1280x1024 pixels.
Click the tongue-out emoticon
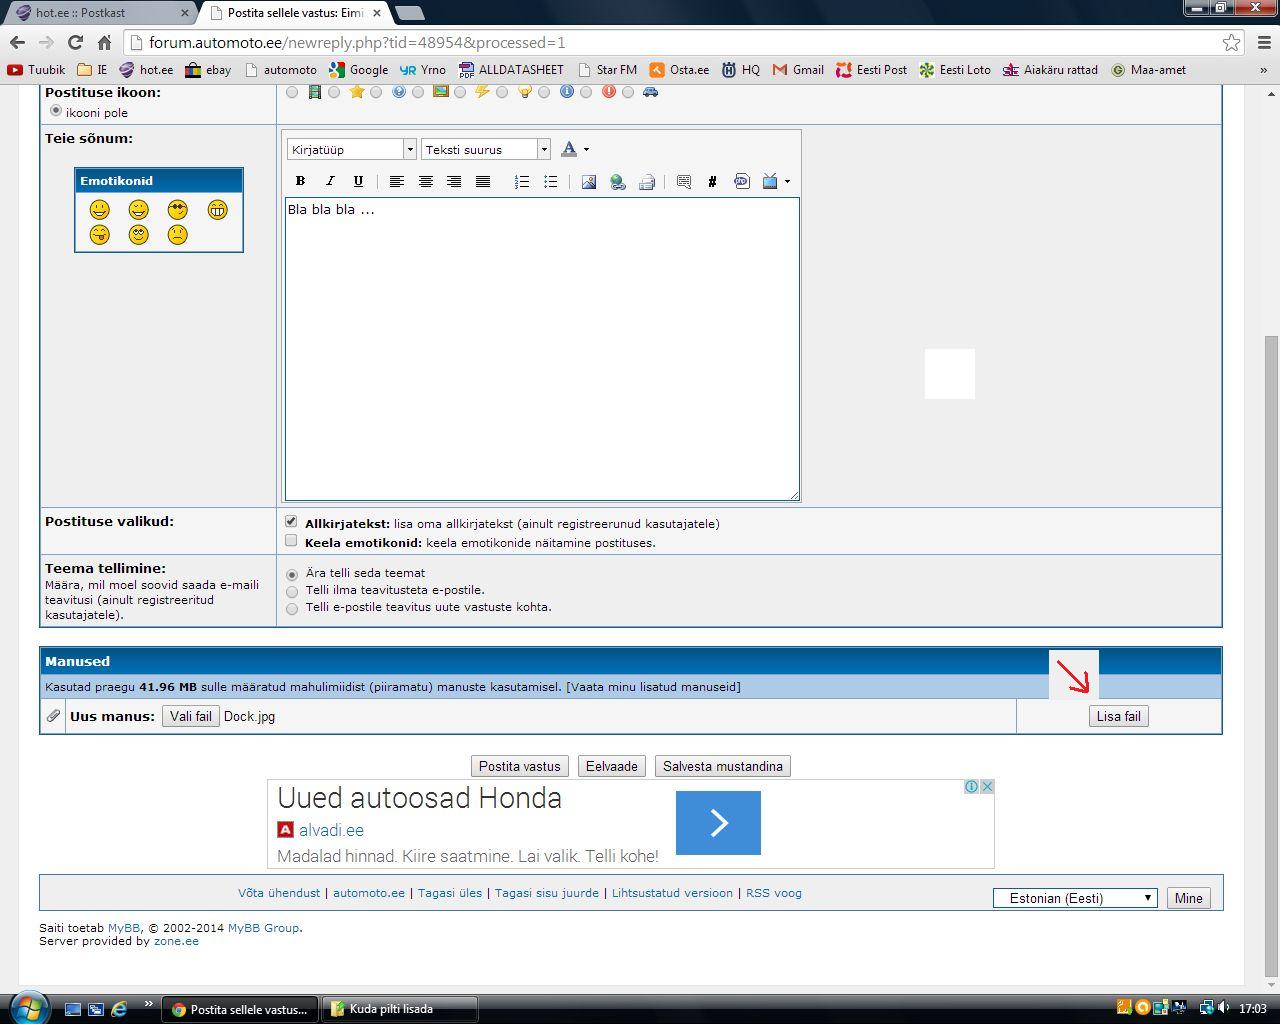click(99, 234)
